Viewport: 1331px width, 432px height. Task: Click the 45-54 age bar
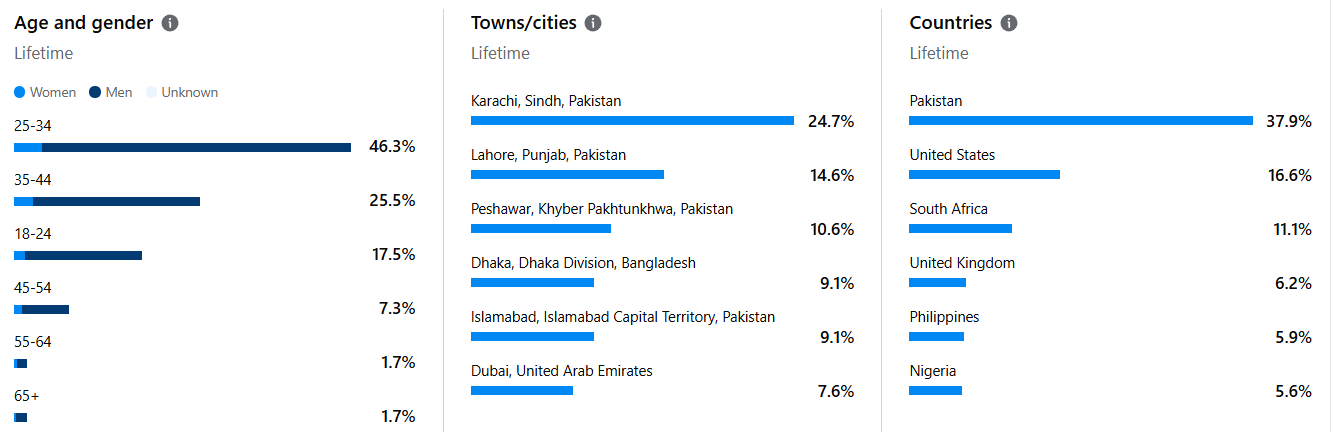tap(41, 309)
